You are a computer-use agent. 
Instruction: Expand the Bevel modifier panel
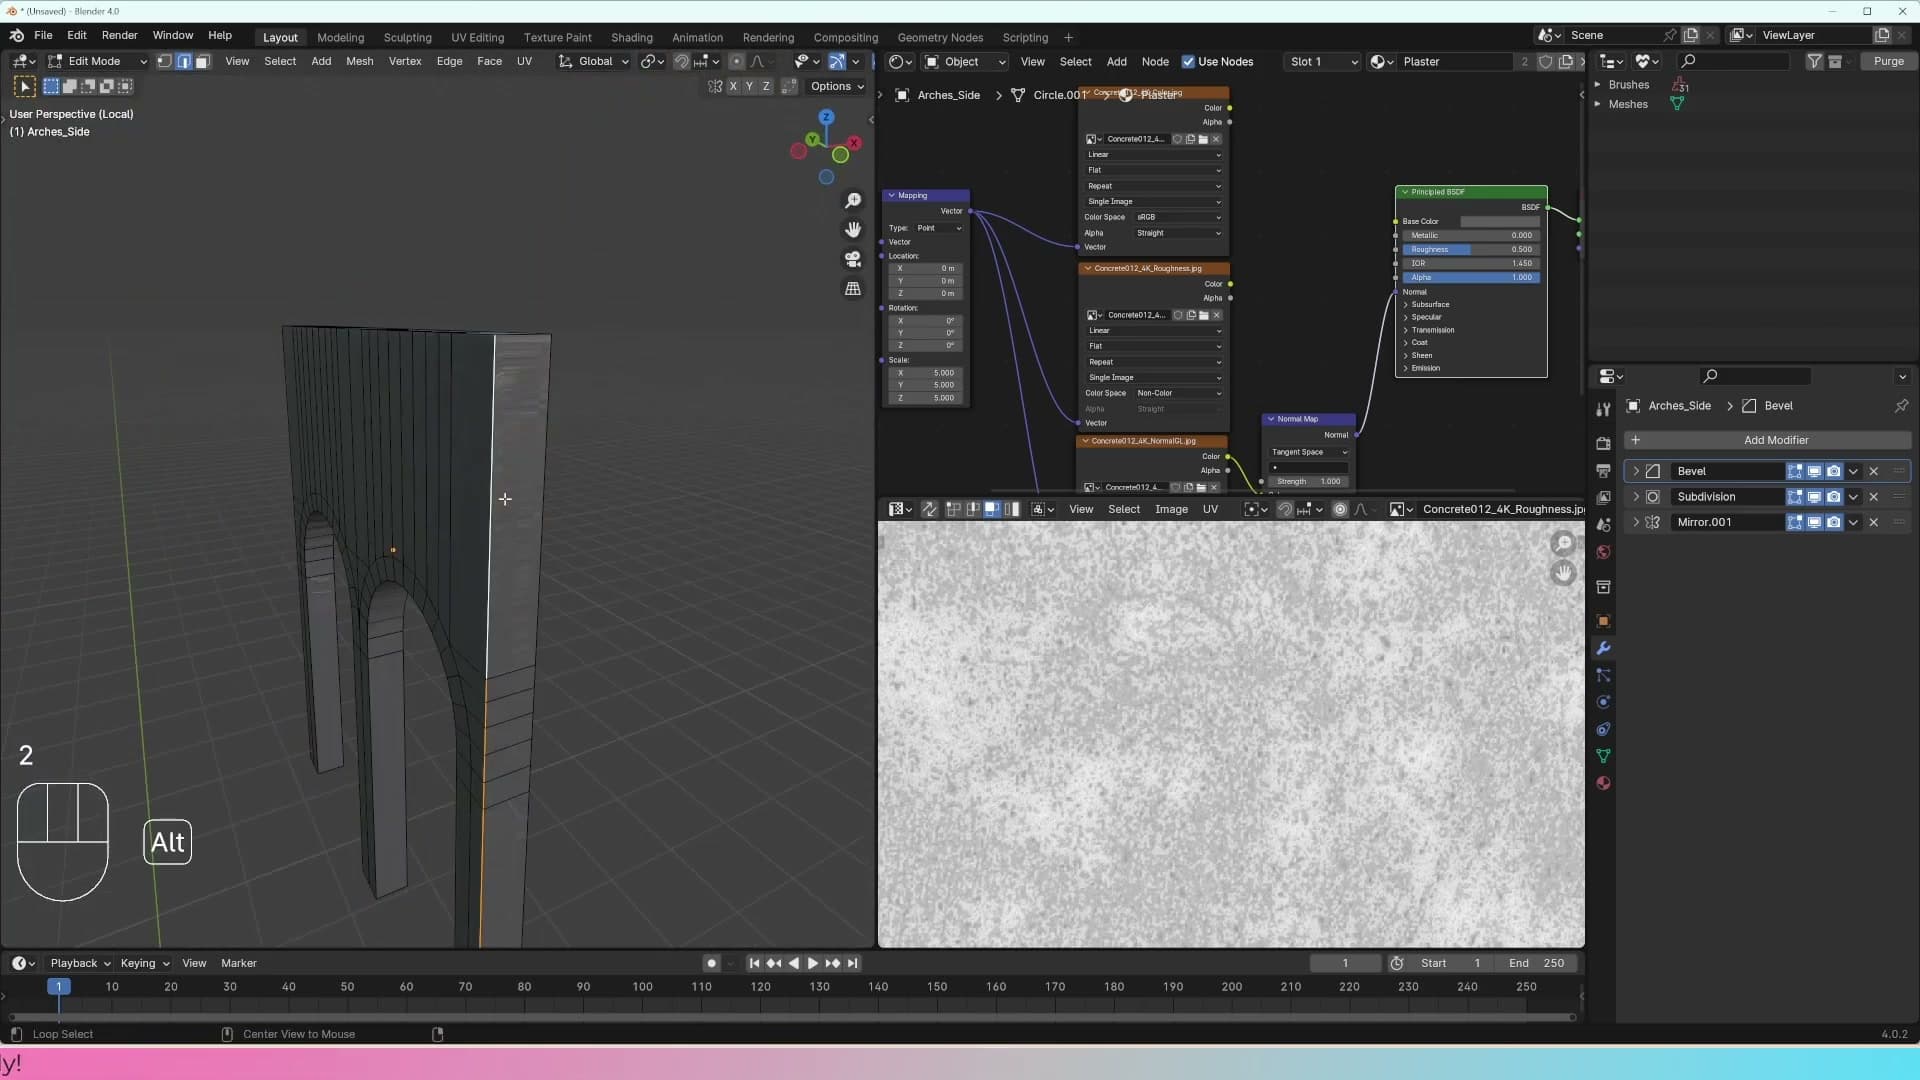coord(1636,471)
